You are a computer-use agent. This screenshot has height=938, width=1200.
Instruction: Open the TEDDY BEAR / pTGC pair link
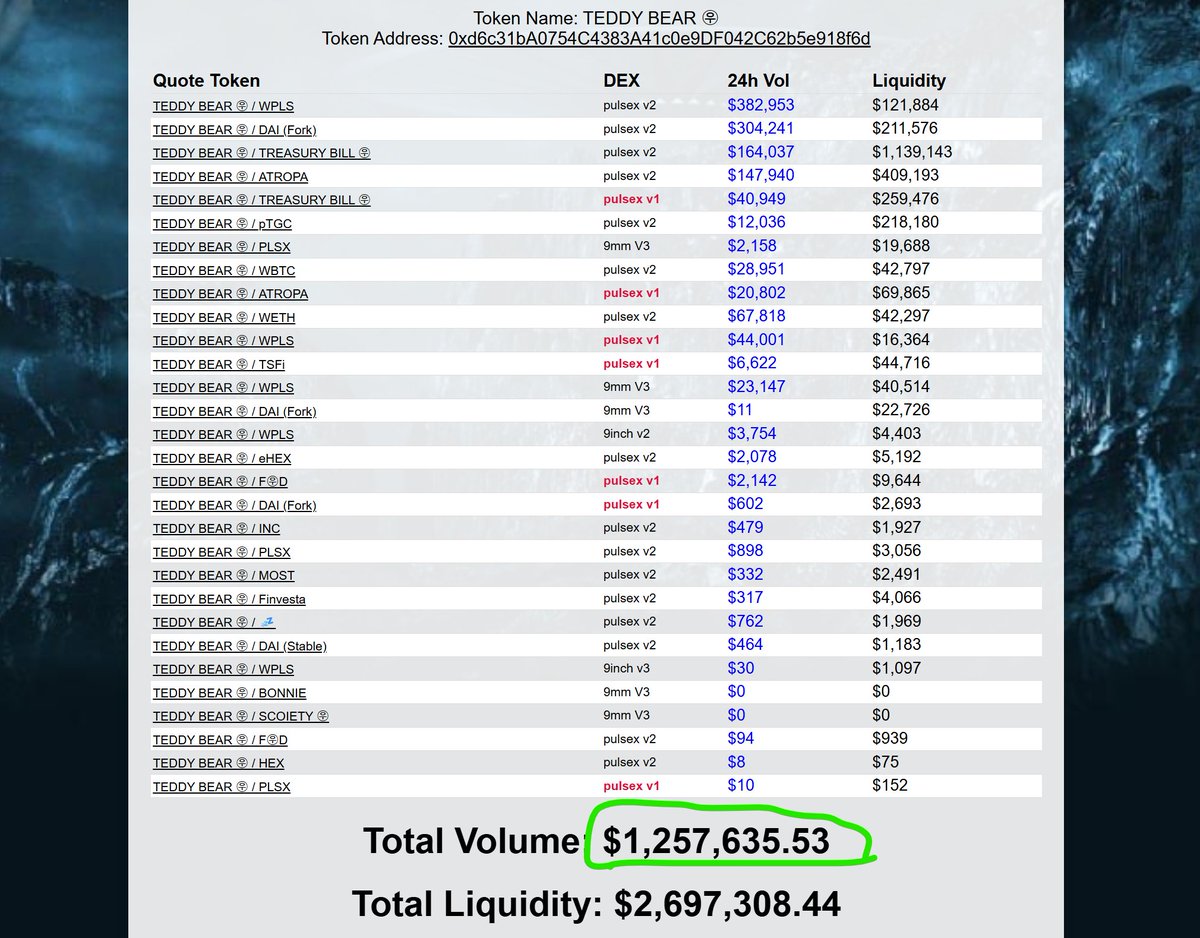click(222, 224)
